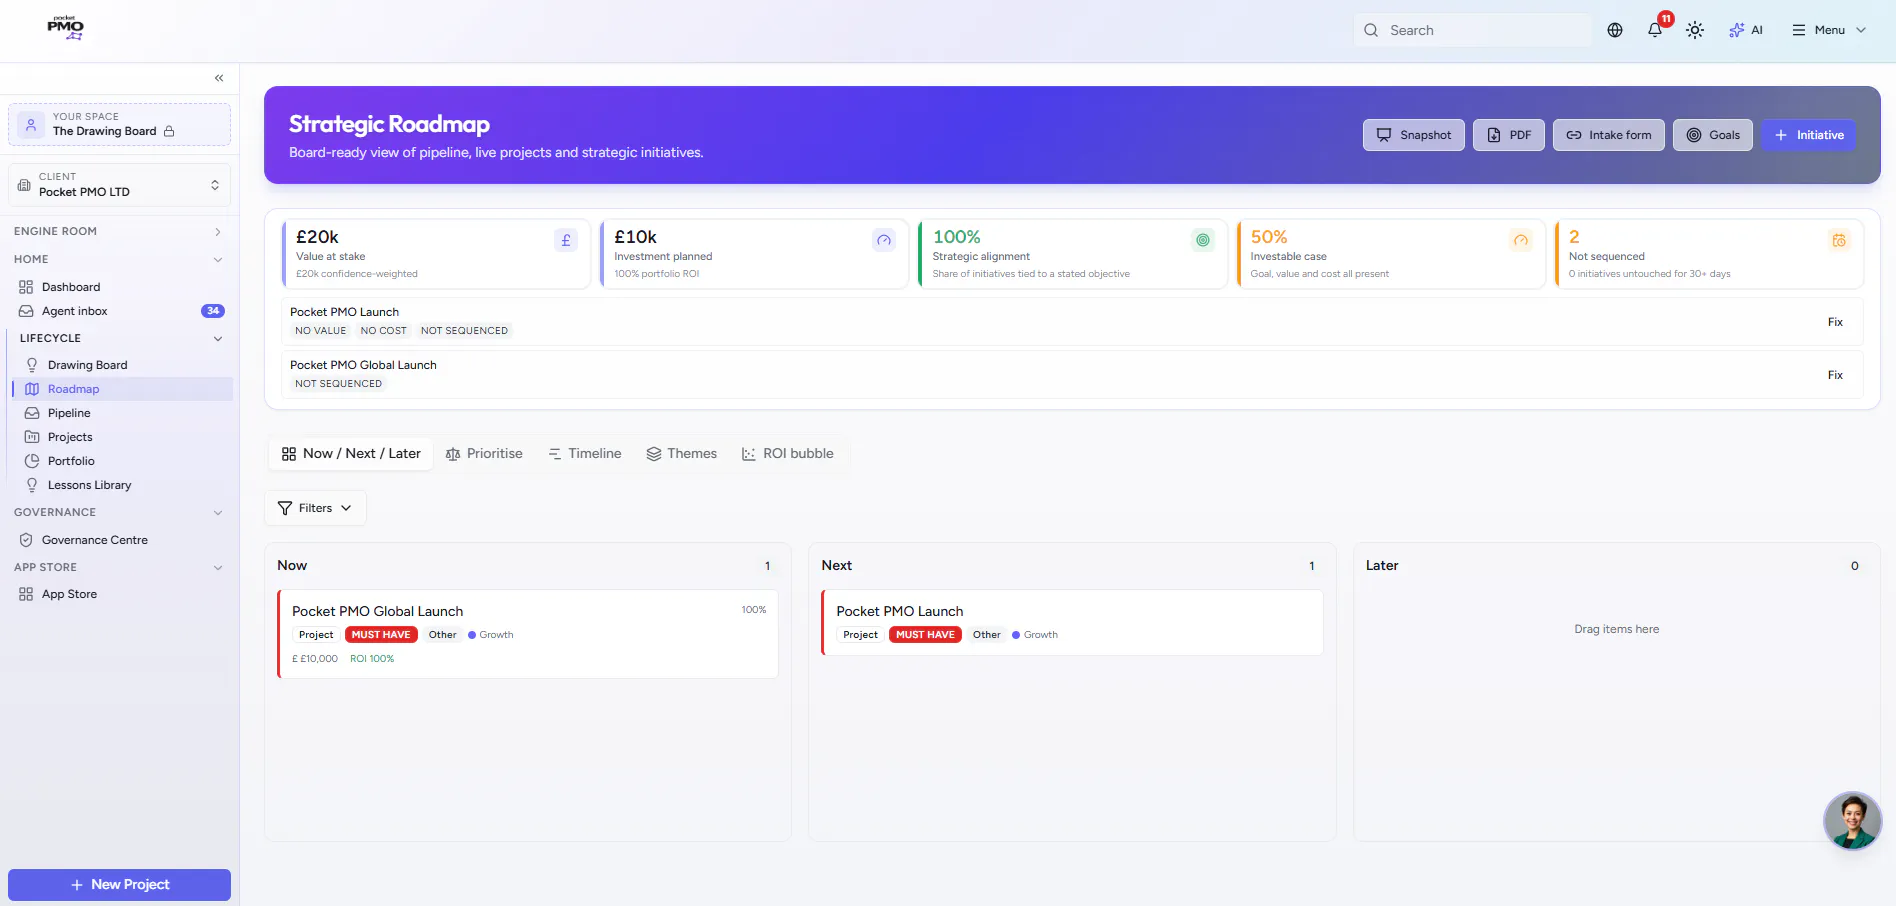Viewport: 1896px width, 906px height.
Task: Collapse the sidebar with double chevron
Action: pos(219,78)
